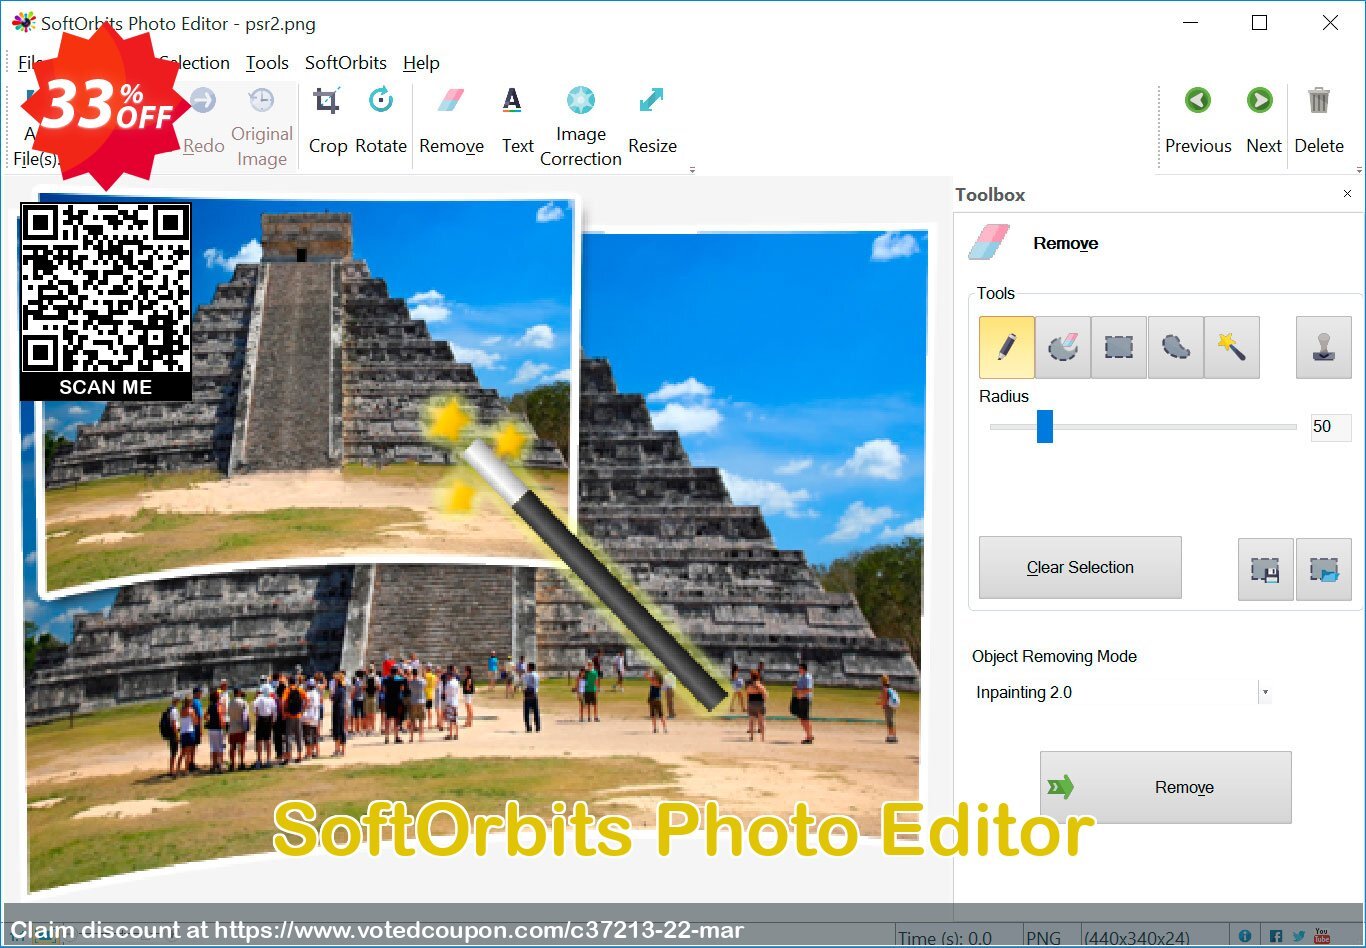
Task: Click the Radius slider handle
Action: [1044, 426]
